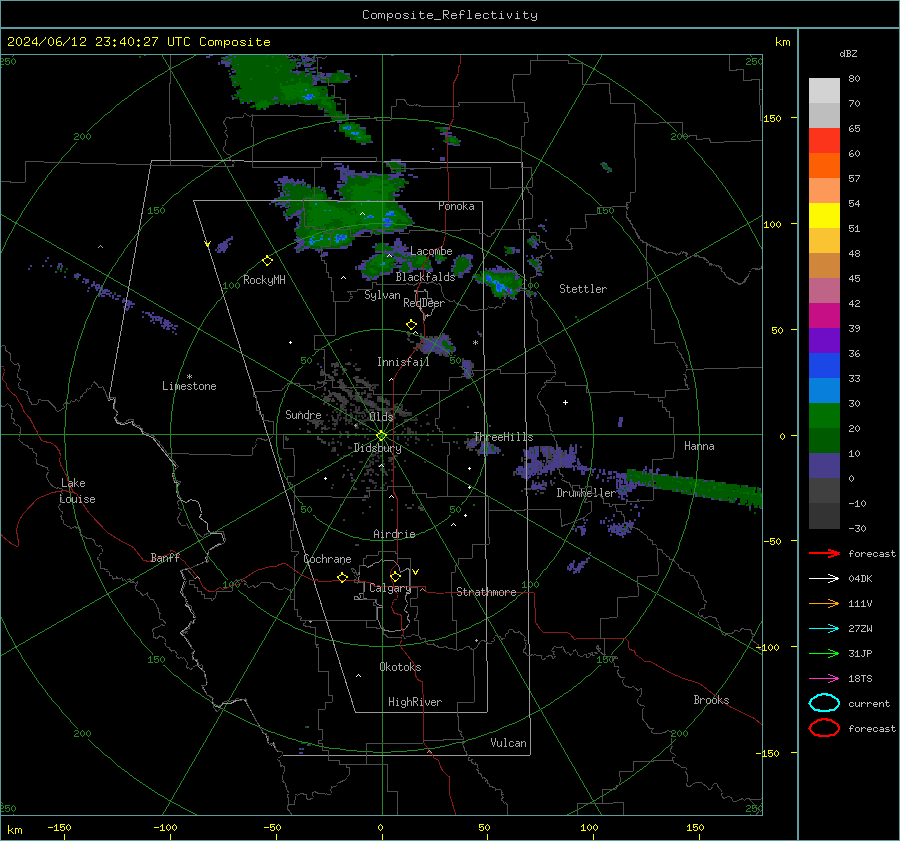The height and width of the screenshot is (841, 900).
Task: Click the storm cell west of Stettler
Action: tap(501, 282)
